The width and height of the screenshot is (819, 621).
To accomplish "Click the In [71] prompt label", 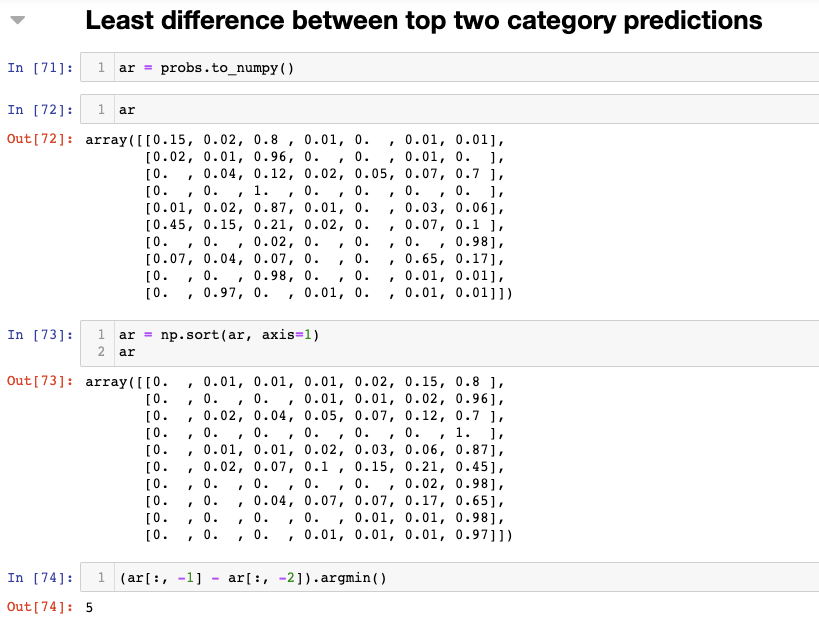I will (40, 68).
